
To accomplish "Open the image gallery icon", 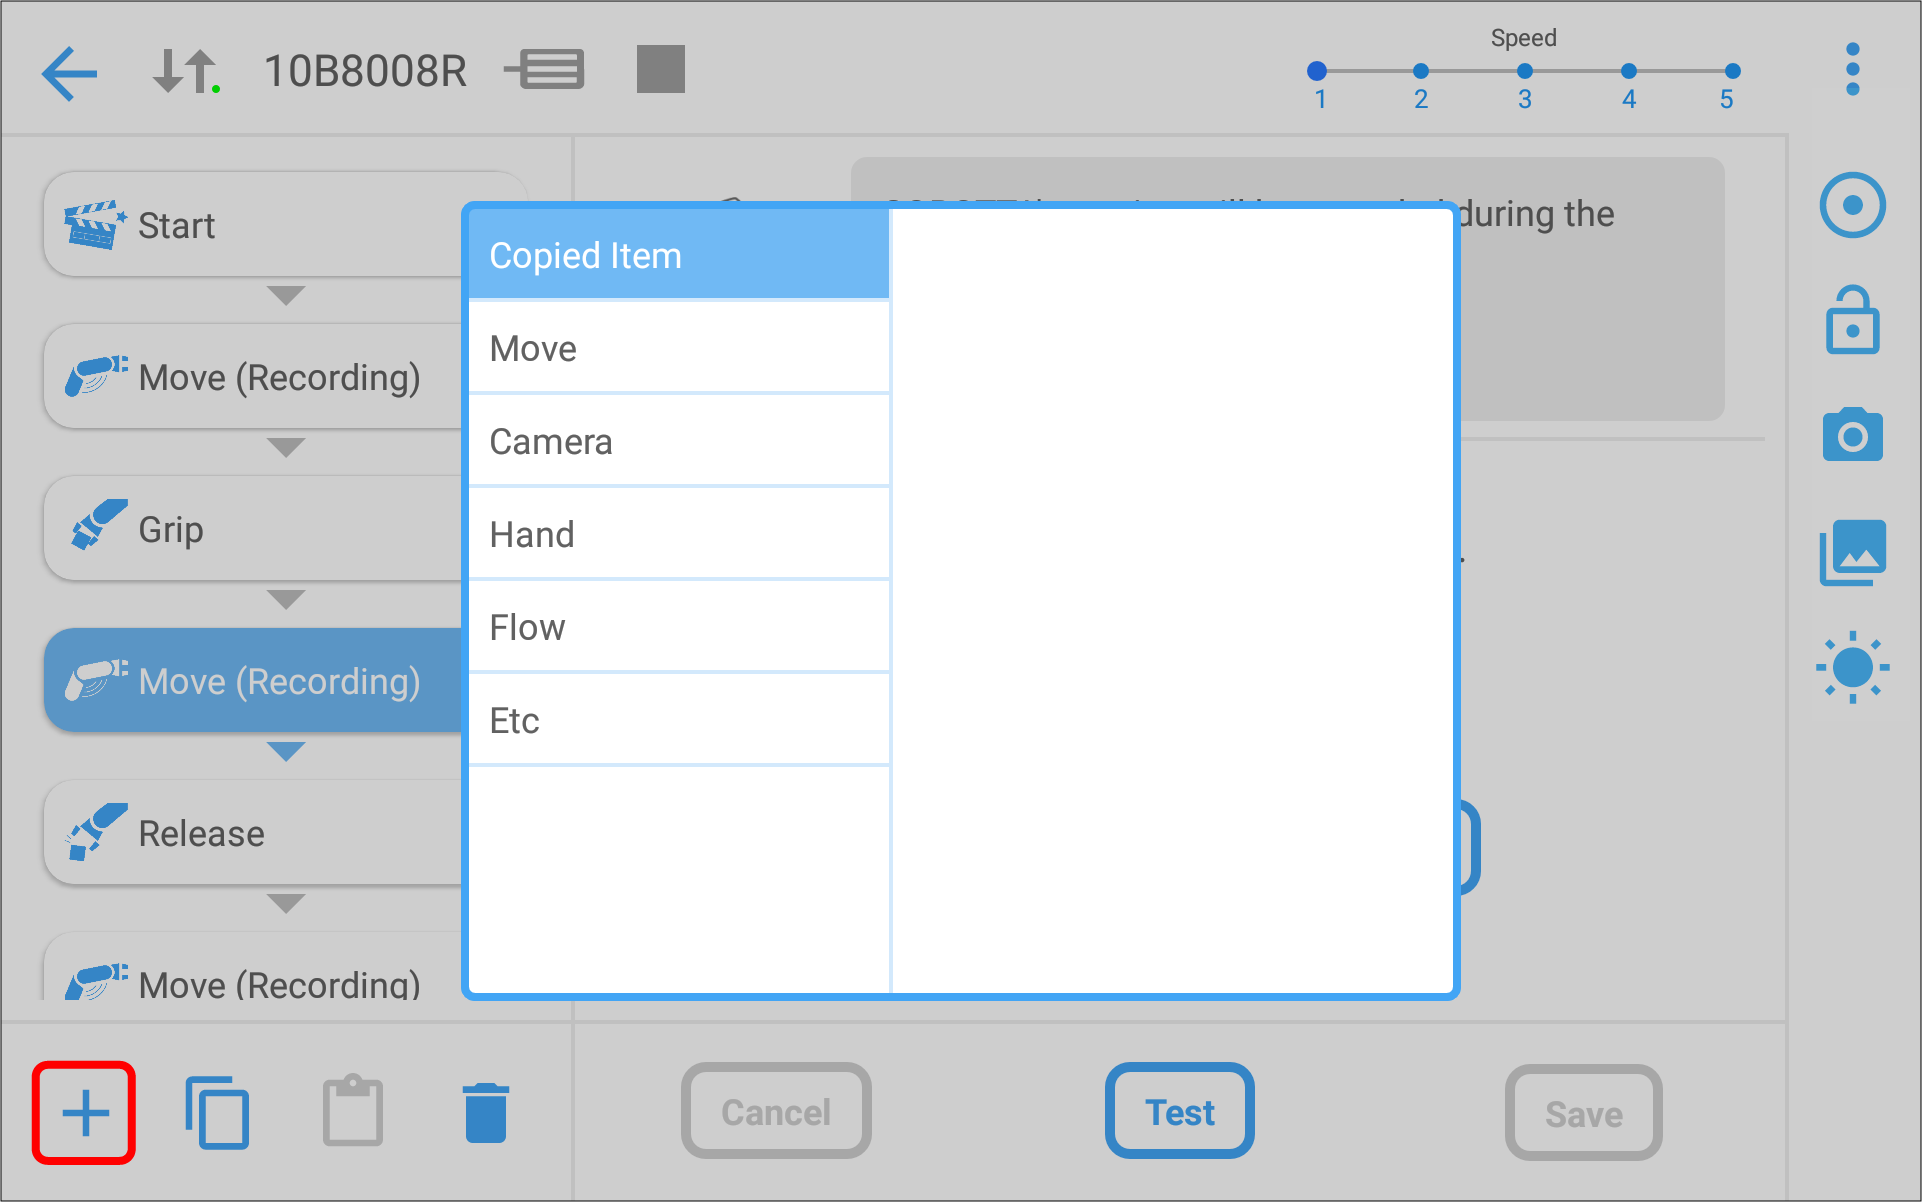I will click(x=1852, y=552).
